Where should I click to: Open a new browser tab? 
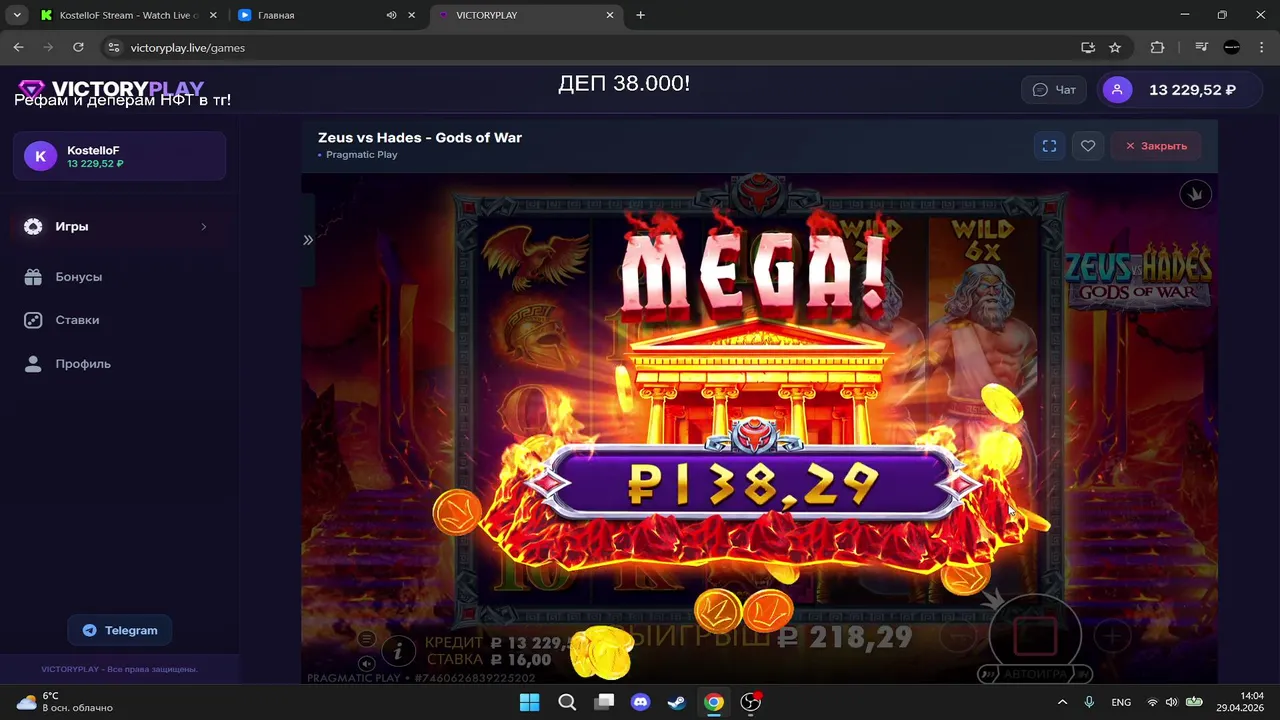[641, 15]
